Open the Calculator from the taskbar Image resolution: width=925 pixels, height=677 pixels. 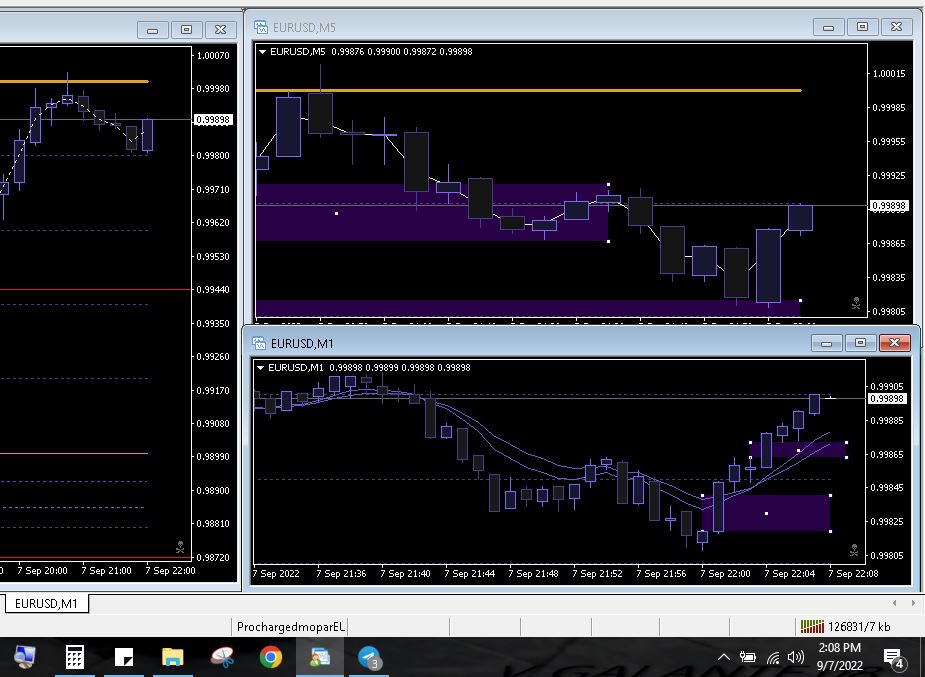74,657
